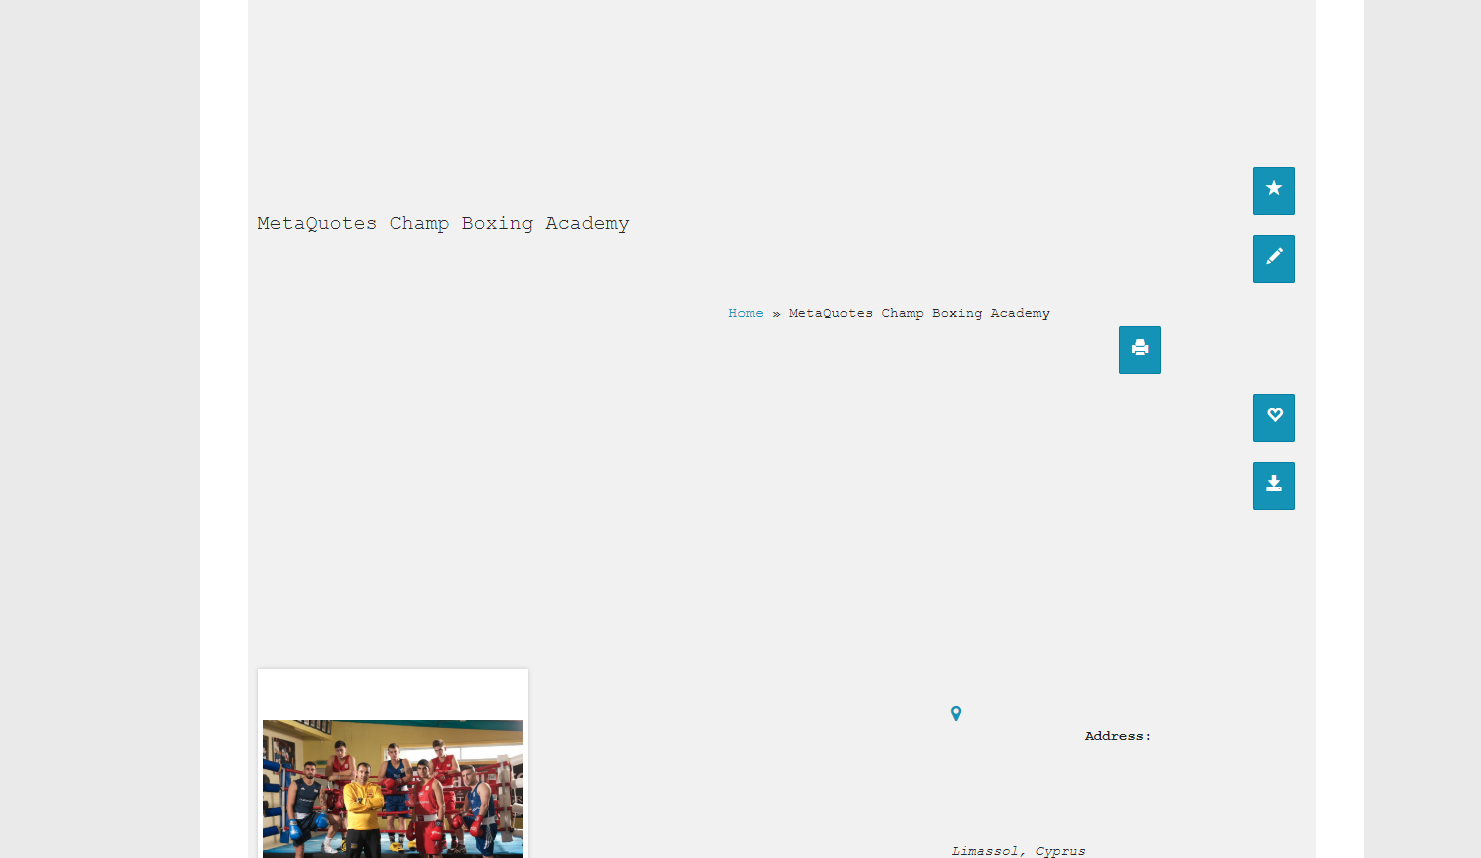Viewport: 1481px width, 858px height.
Task: Click the star favorite button
Action: (x=1273, y=191)
